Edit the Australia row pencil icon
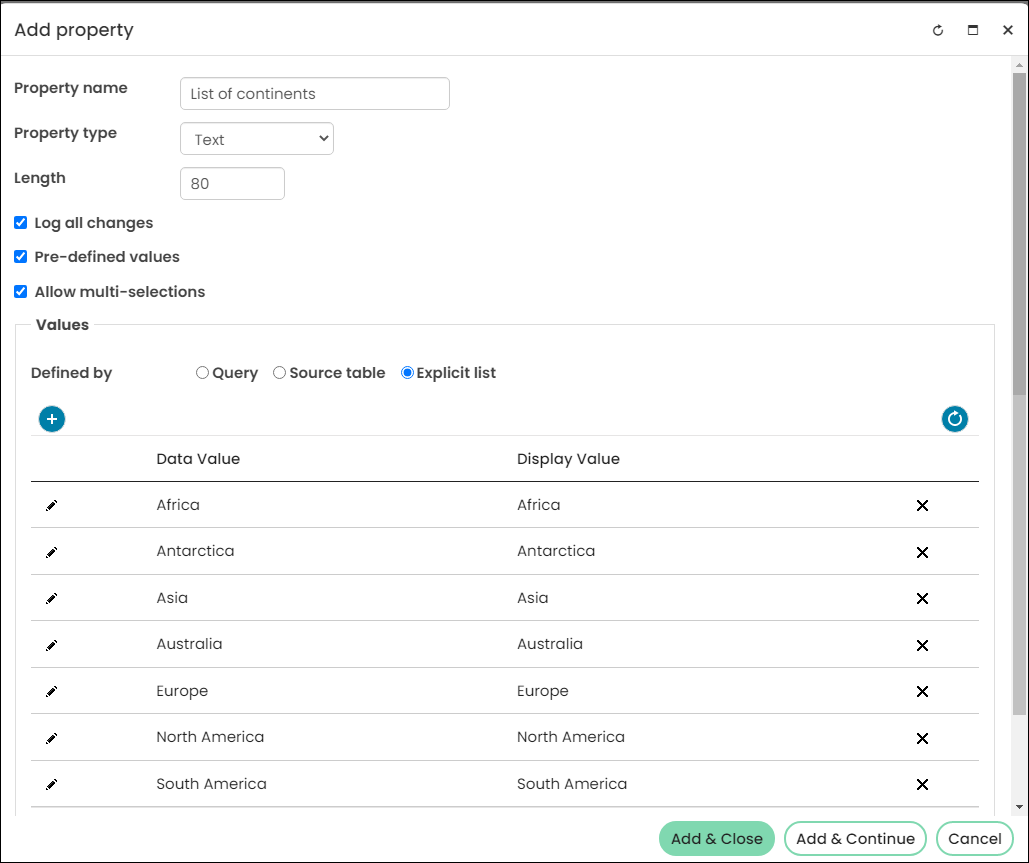Screen dimensions: 1029x863 point(51,645)
